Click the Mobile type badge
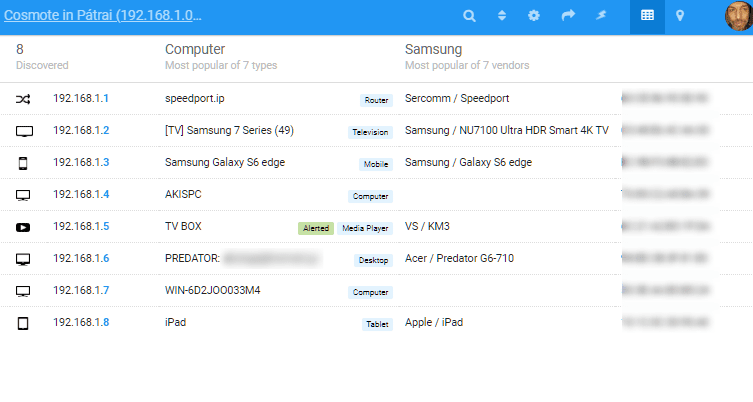Image resolution: width=753 pixels, height=402 pixels. coord(376,164)
